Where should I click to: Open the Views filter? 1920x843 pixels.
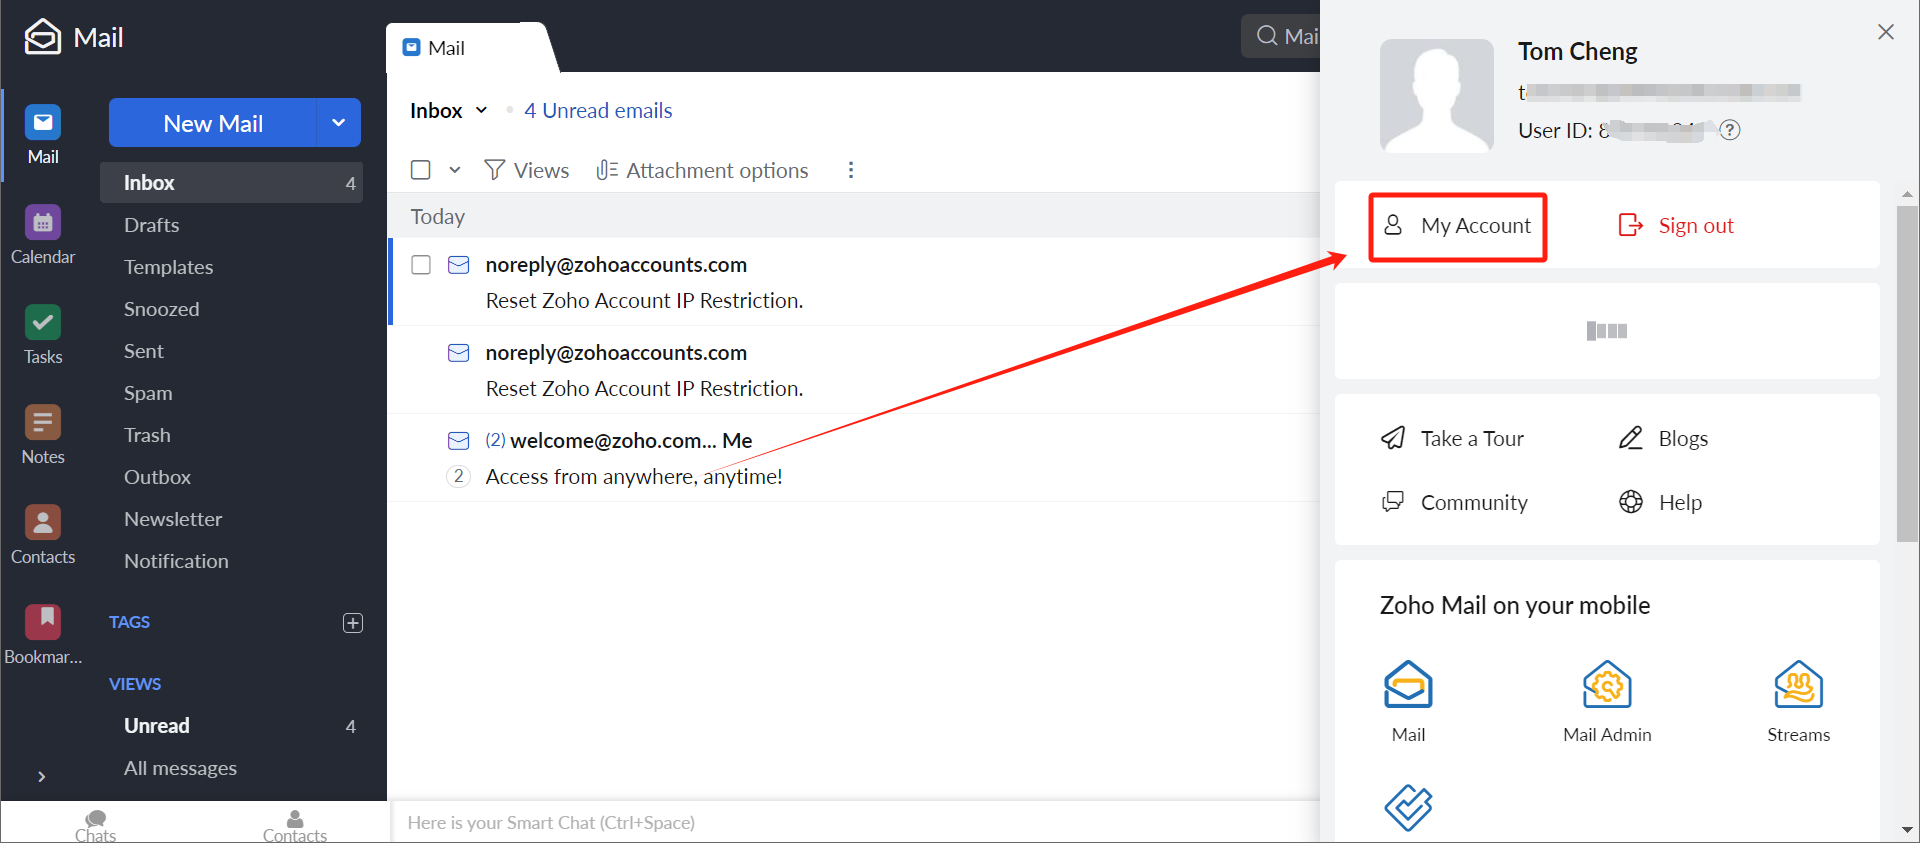pyautogui.click(x=527, y=170)
